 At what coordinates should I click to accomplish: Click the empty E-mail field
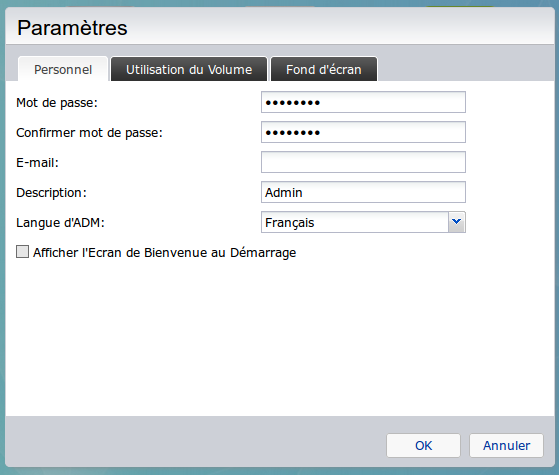[x=363, y=162]
